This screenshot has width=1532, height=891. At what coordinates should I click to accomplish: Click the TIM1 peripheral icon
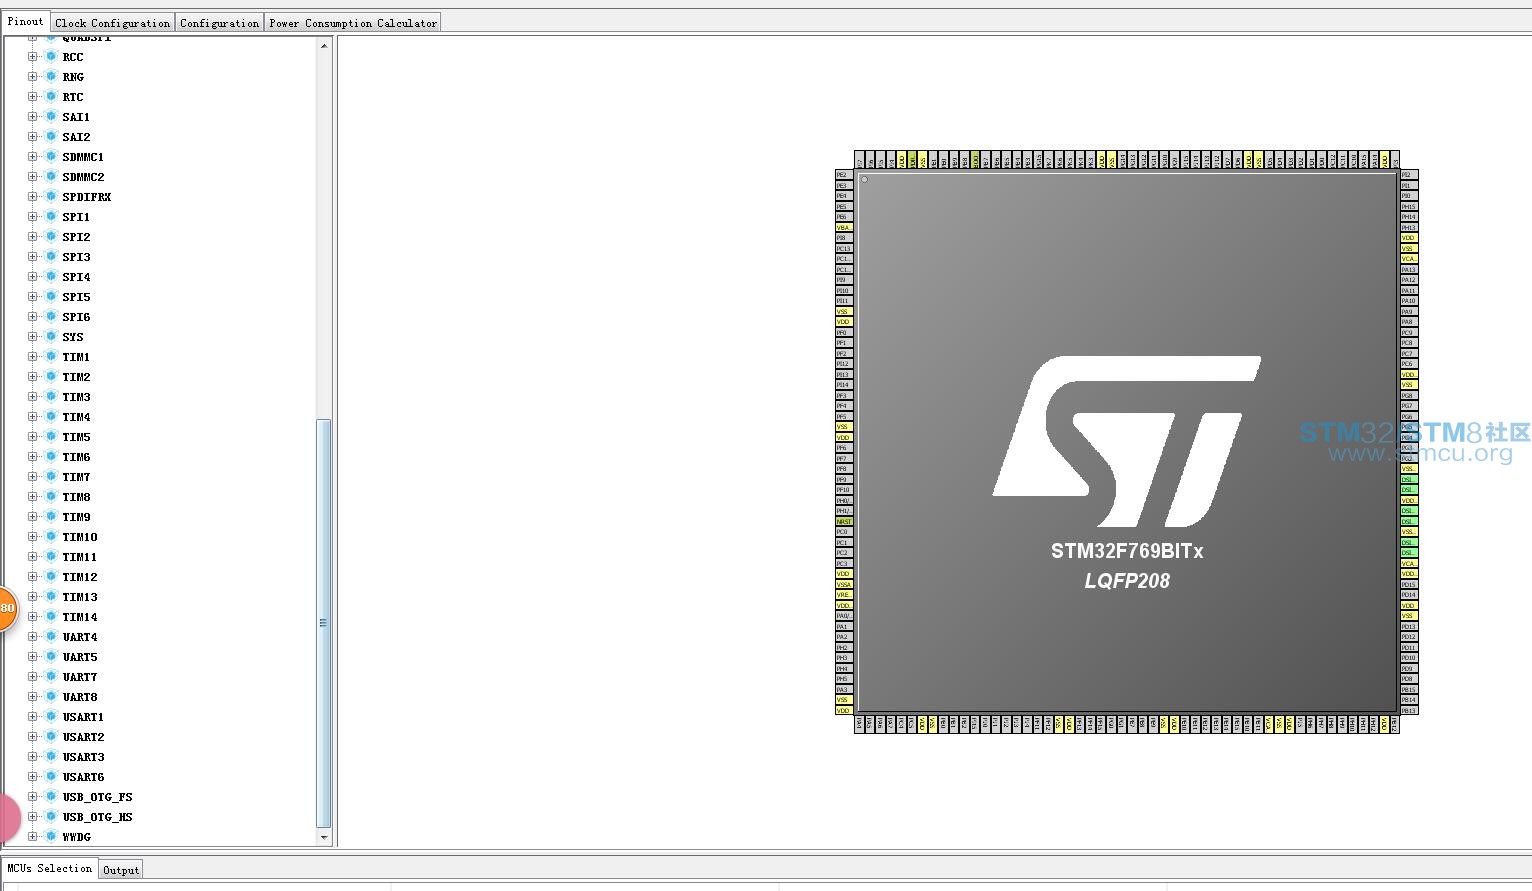click(51, 357)
